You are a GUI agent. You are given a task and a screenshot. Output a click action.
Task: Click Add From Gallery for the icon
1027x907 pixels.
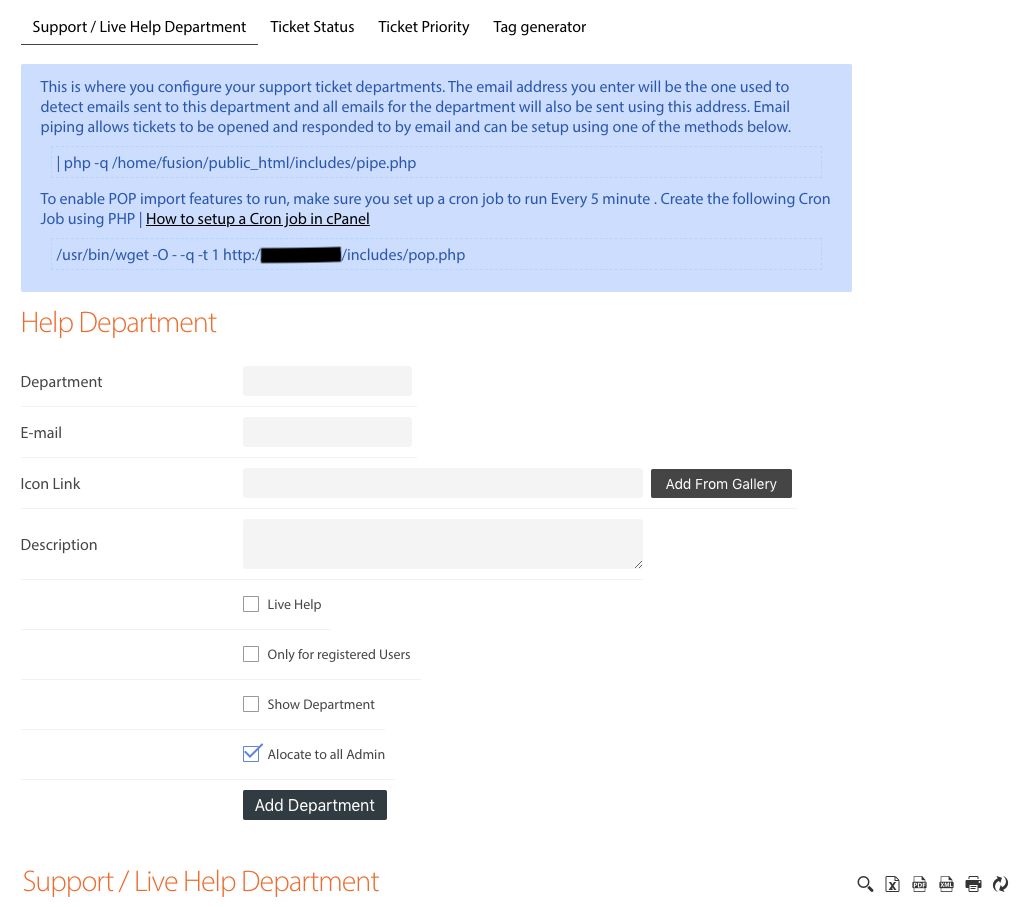click(721, 483)
